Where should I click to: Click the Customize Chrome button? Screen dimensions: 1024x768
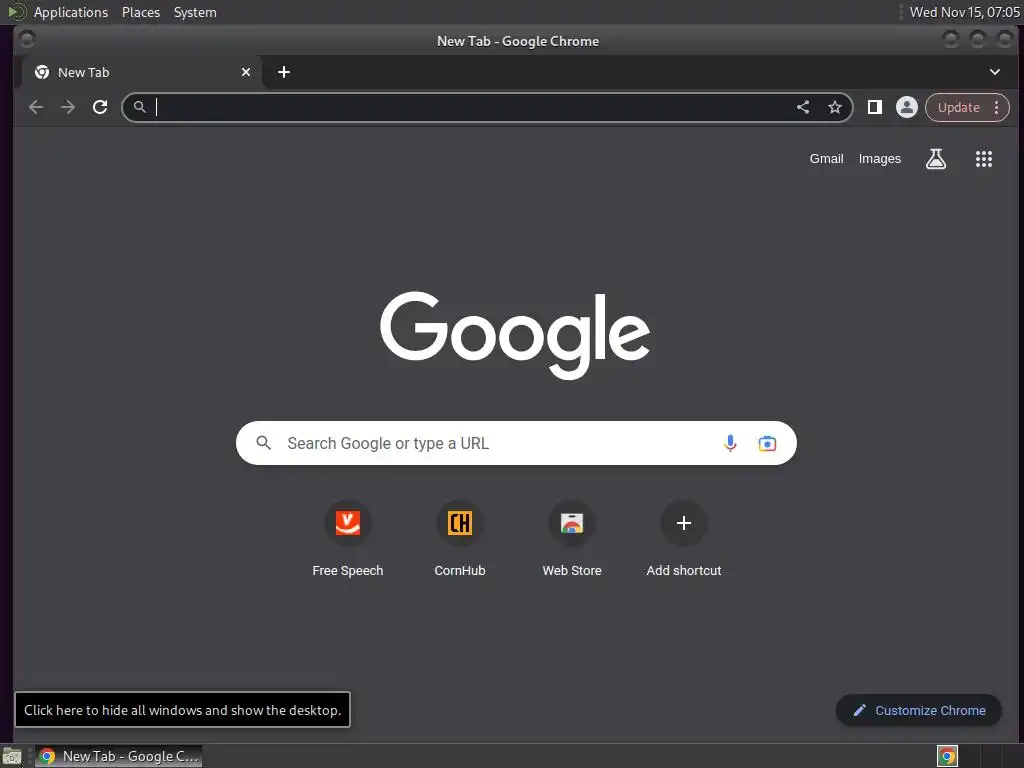pos(919,710)
